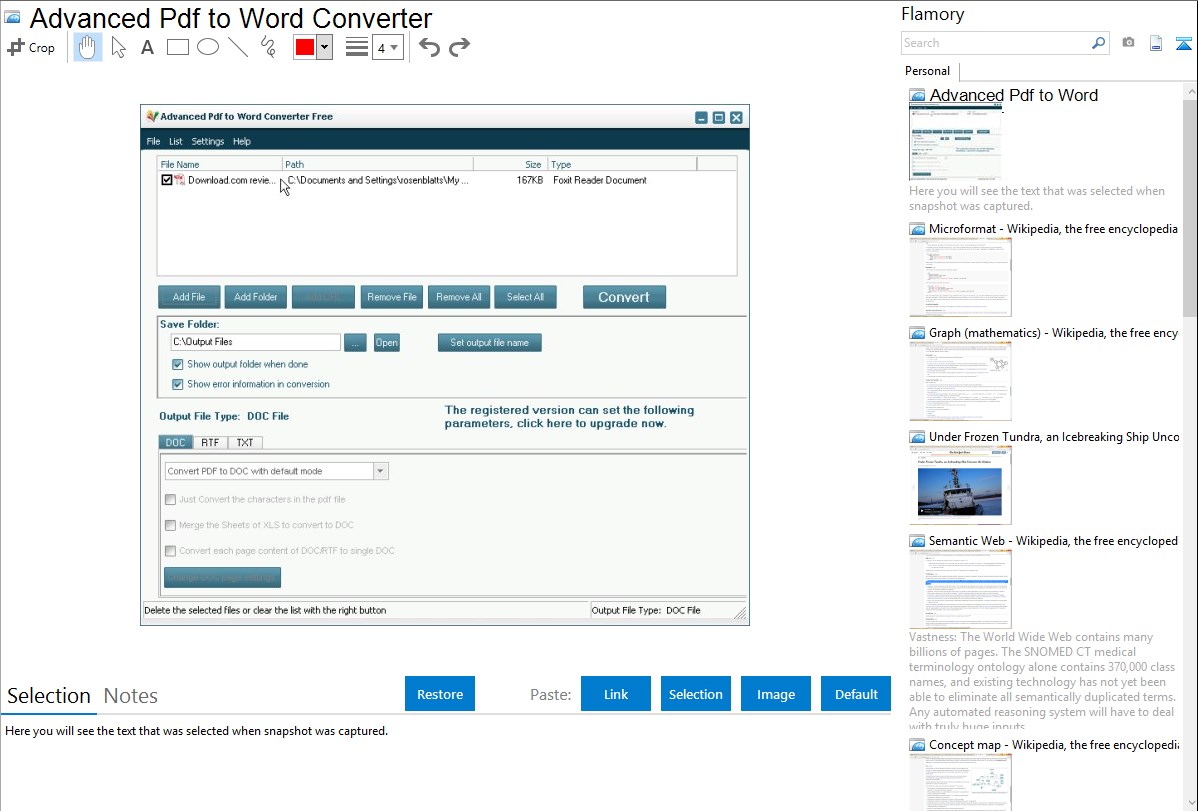Screen dimensions: 1198x811
Task: Click the Select All button
Action: click(x=525, y=297)
